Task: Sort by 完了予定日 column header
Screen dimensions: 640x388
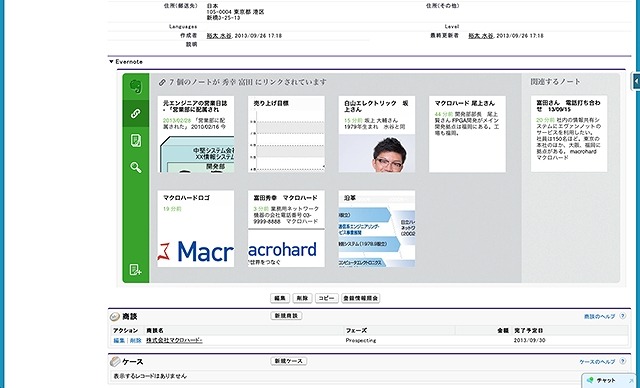Action: 528,330
